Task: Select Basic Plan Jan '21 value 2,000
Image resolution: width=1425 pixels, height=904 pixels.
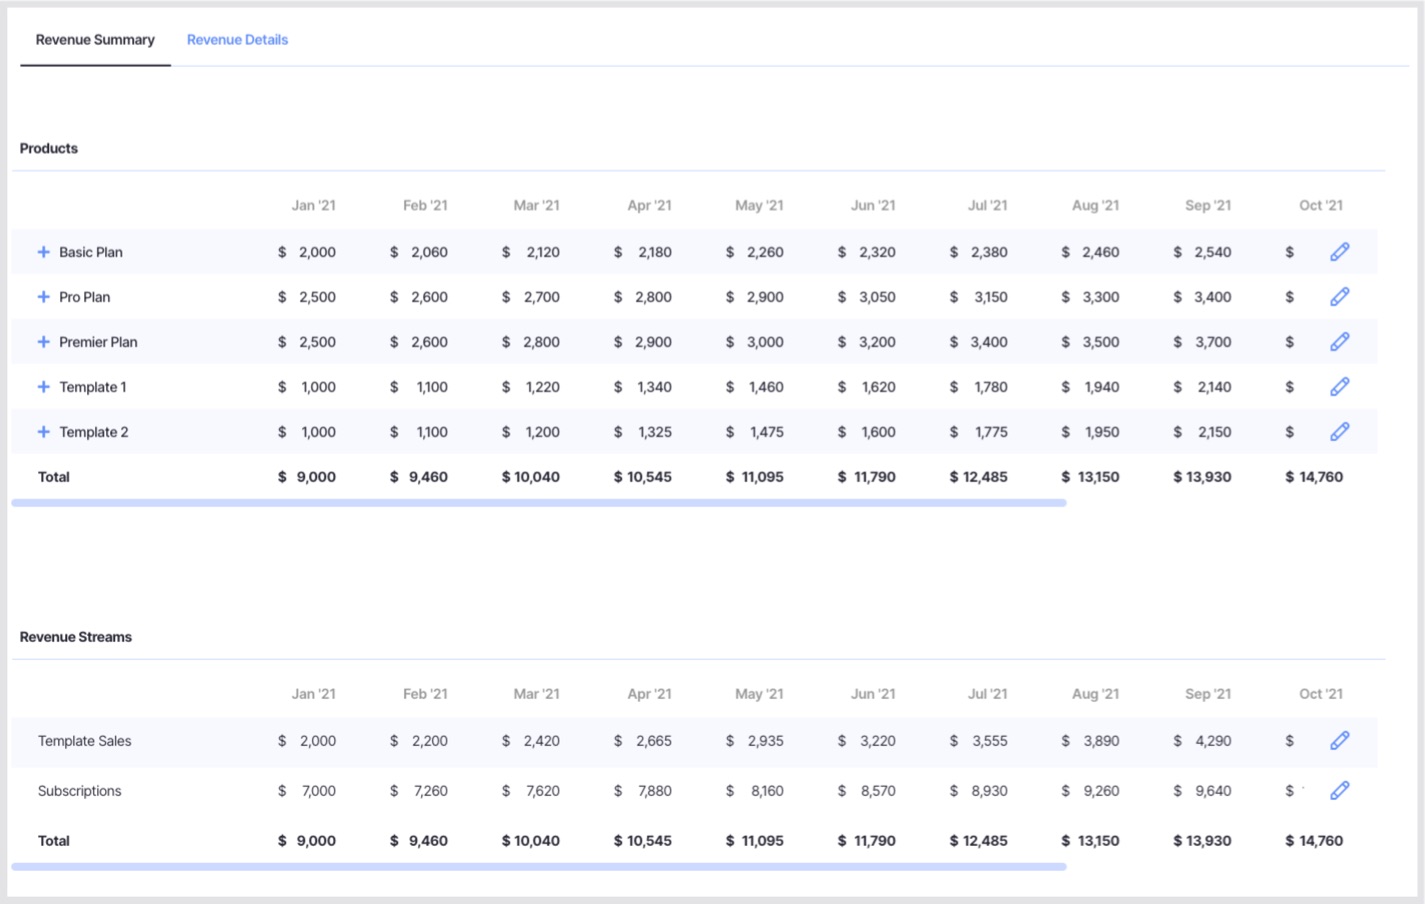Action: tap(317, 252)
